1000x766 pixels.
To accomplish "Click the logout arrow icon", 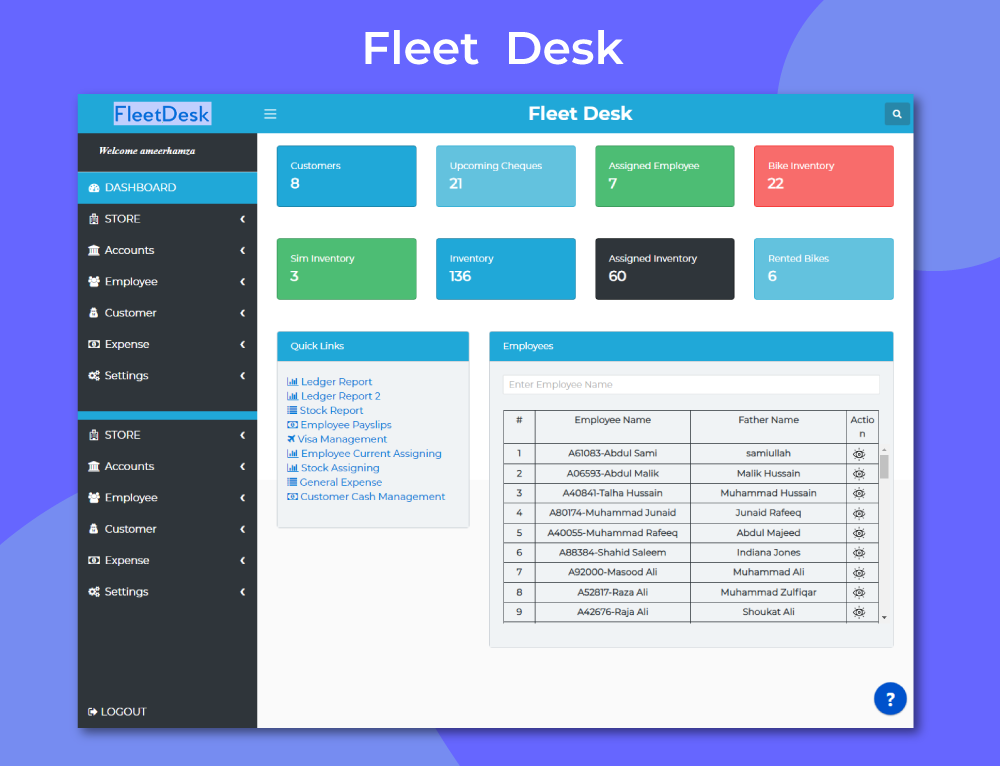I will (x=92, y=711).
